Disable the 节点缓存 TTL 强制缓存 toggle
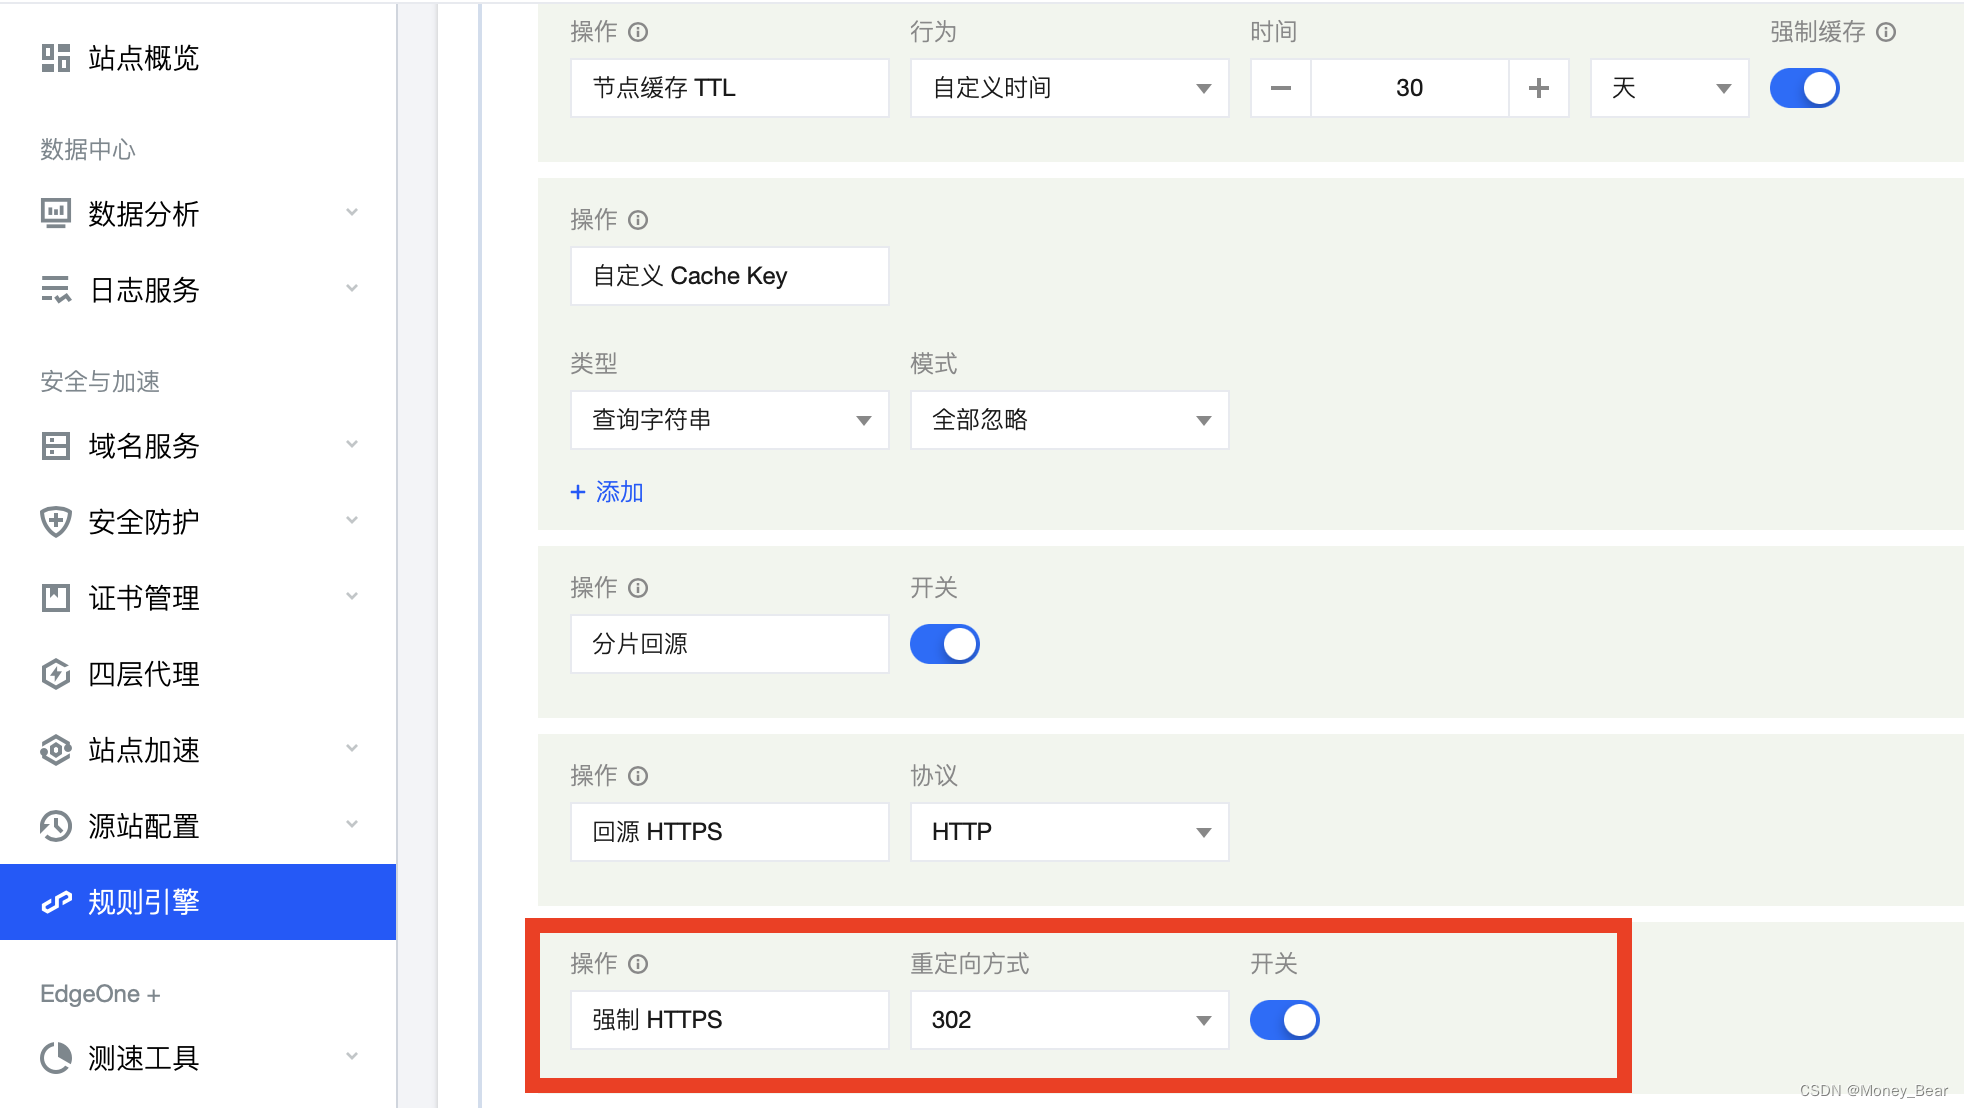The image size is (1964, 1108). pos(1803,88)
